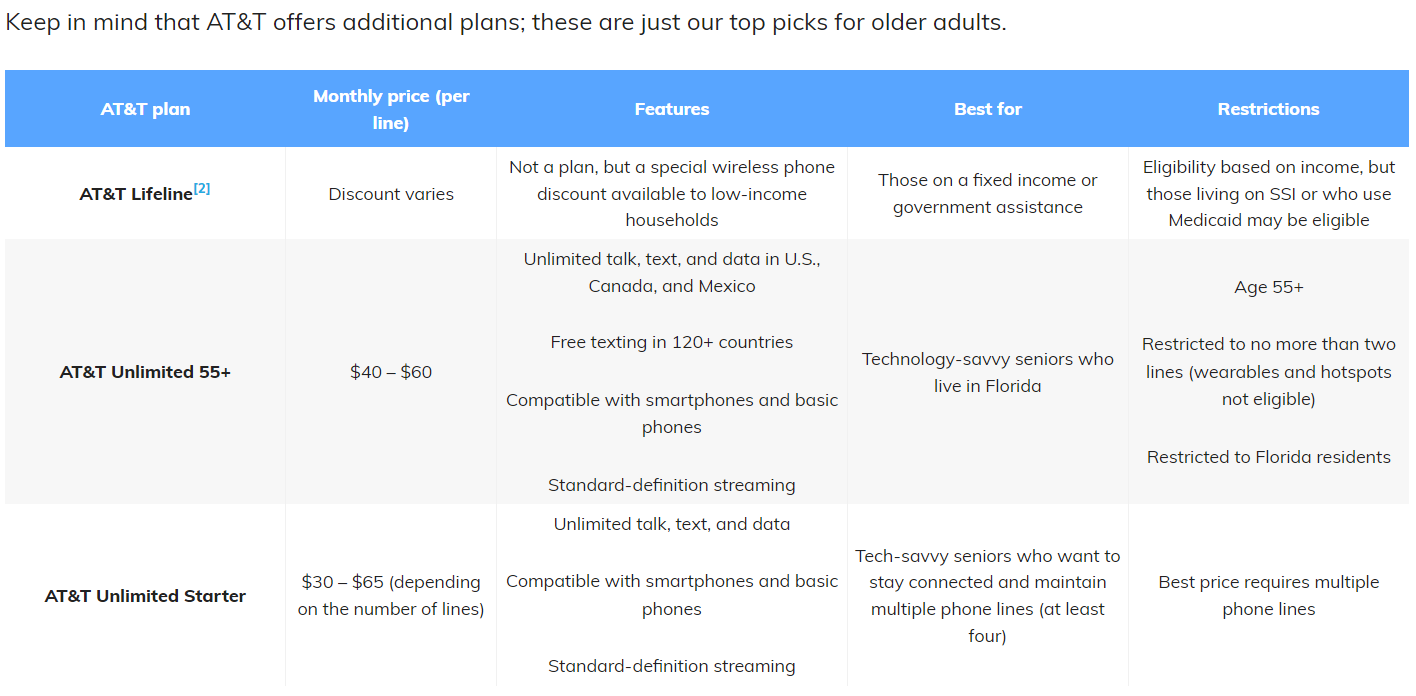This screenshot has width=1416, height=696.
Task: Select the Restricted to Florida residents text
Action: pyautogui.click(x=1269, y=457)
